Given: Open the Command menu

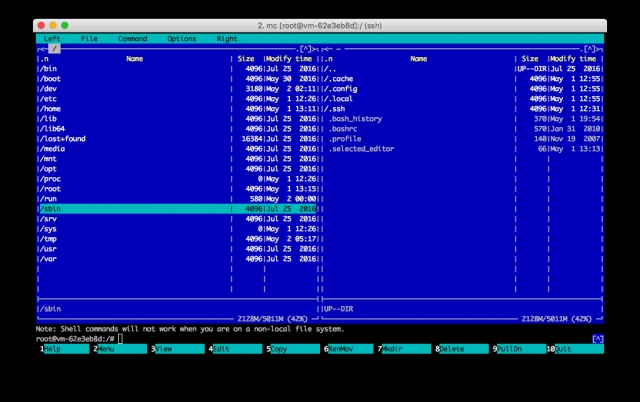Looking at the screenshot, I should 132,39.
